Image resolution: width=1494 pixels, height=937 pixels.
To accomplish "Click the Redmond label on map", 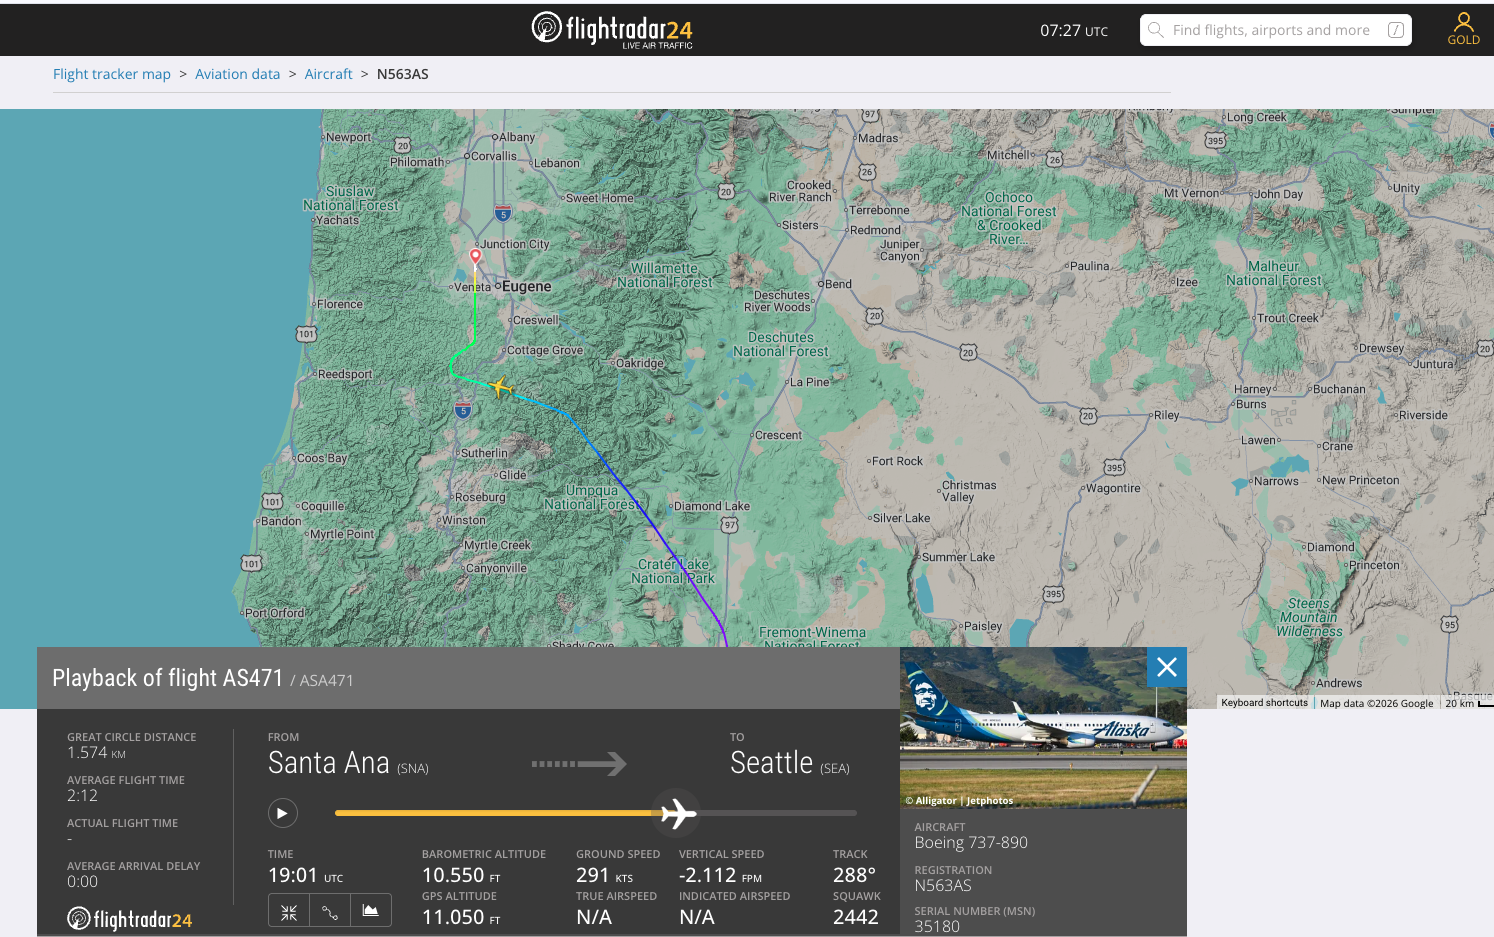I will pos(875,230).
